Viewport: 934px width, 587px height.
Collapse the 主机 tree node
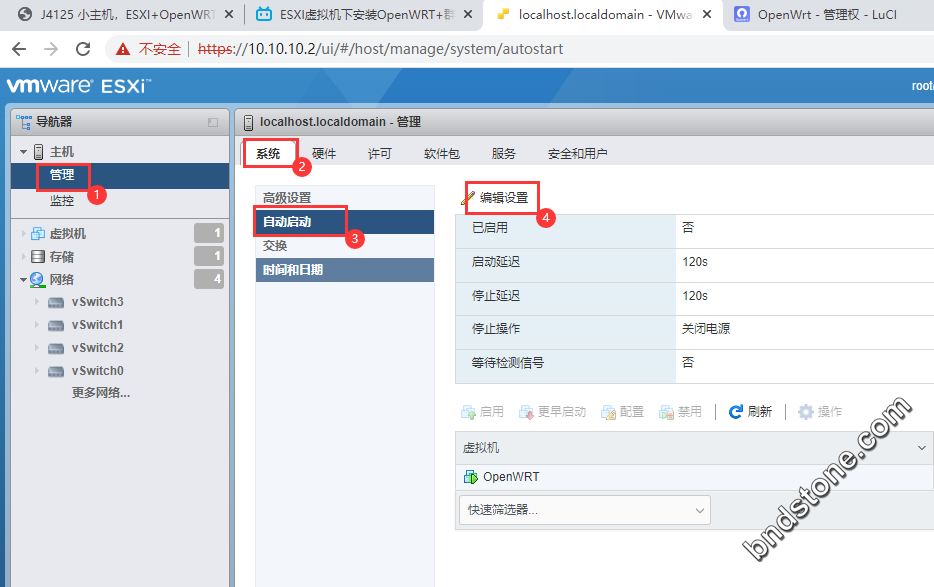pyautogui.click(x=23, y=152)
